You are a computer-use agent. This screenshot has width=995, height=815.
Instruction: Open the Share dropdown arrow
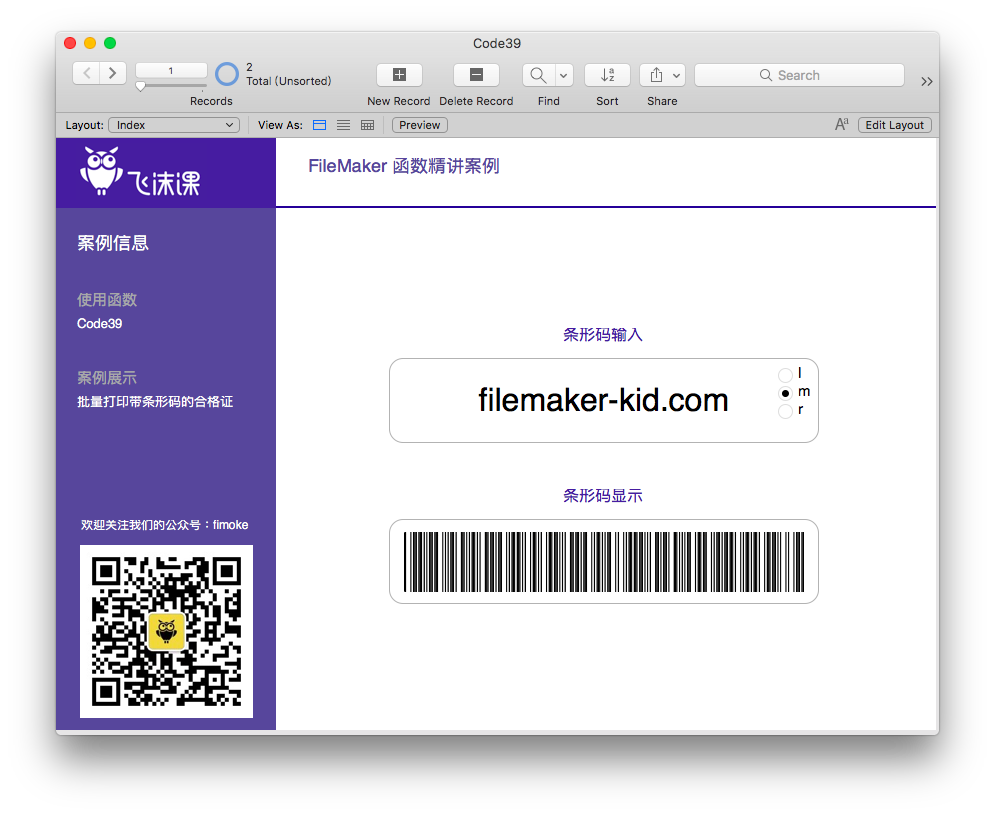coord(677,75)
